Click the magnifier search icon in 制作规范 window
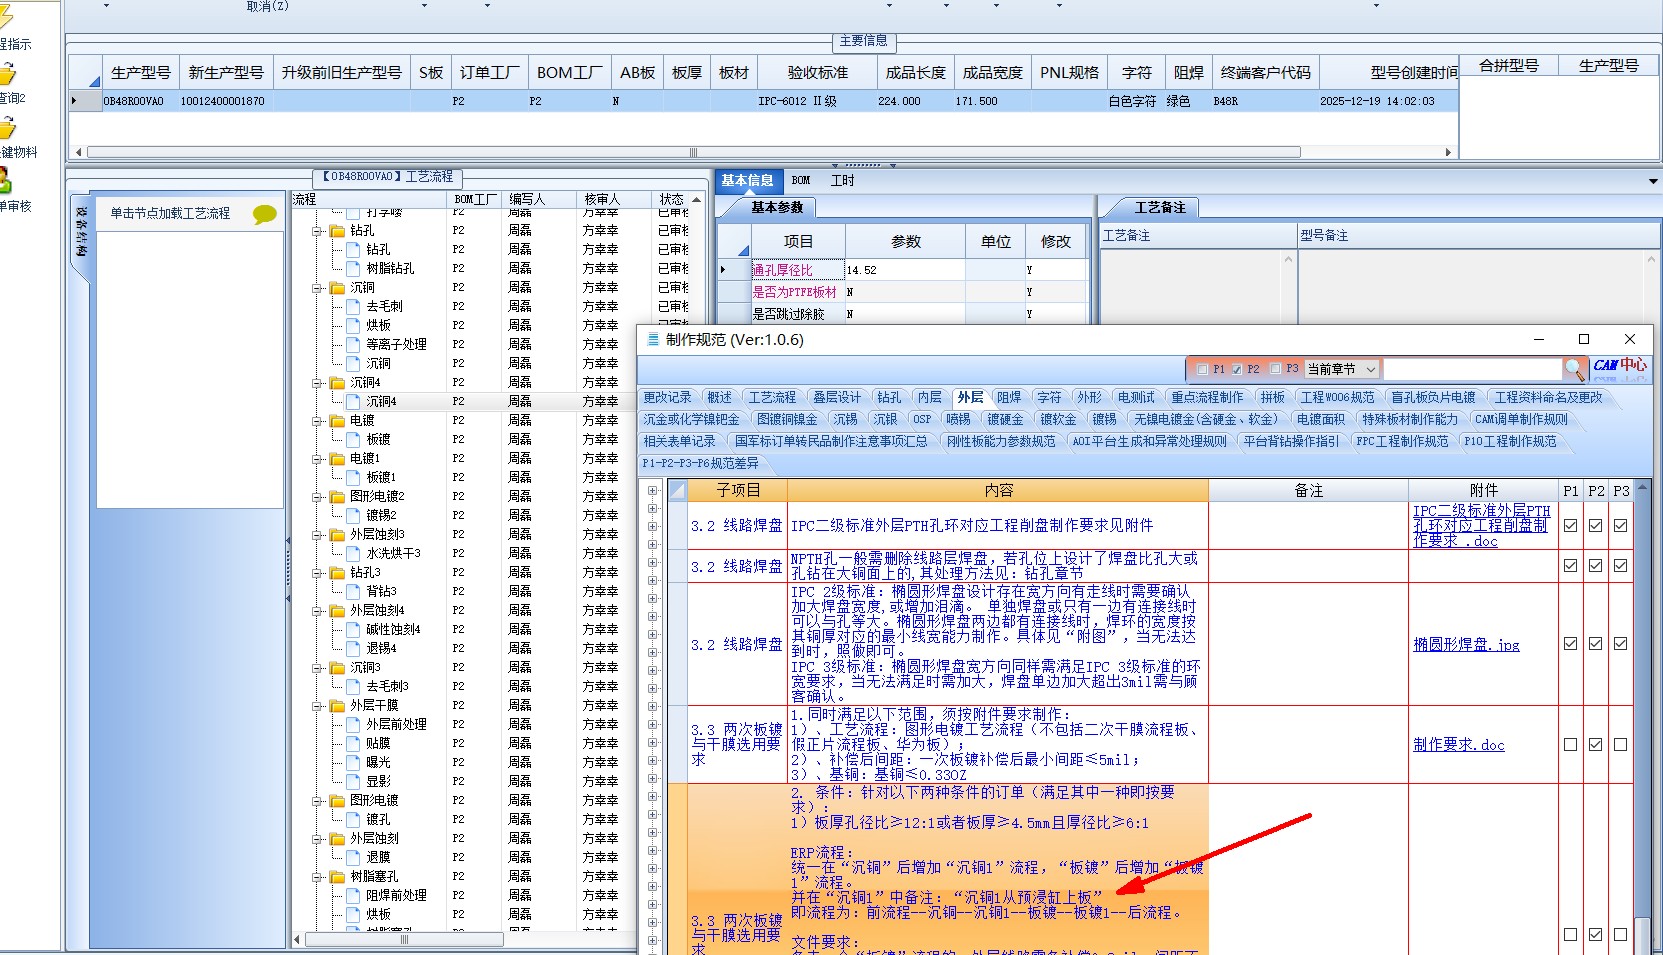 [x=1574, y=369]
